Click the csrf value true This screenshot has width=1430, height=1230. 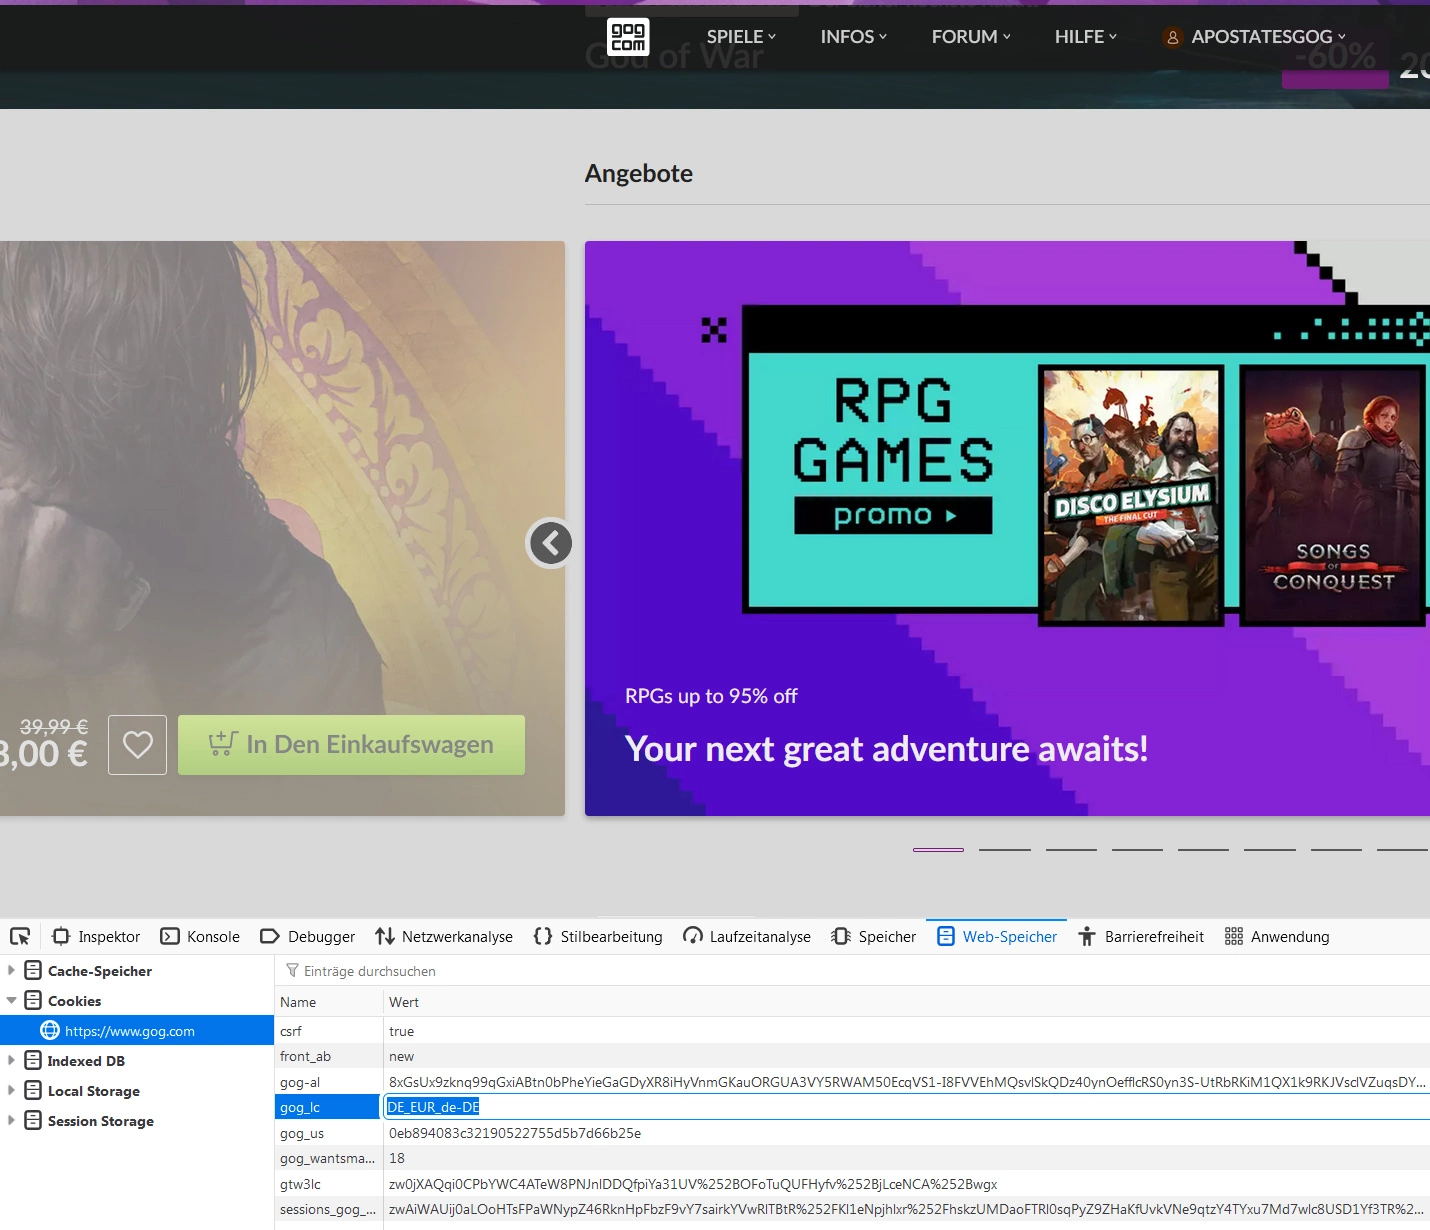tap(401, 1031)
